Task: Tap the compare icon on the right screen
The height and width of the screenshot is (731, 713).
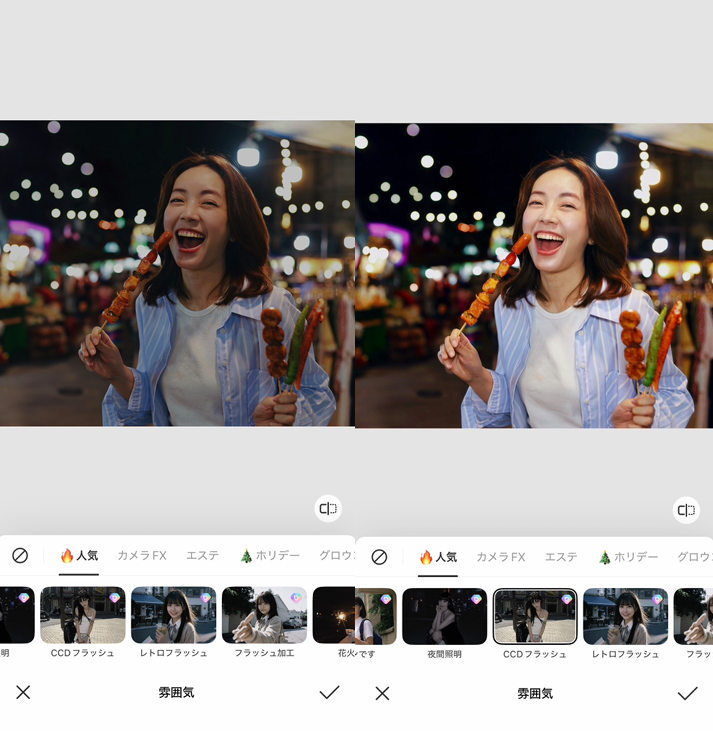Action: coord(686,510)
